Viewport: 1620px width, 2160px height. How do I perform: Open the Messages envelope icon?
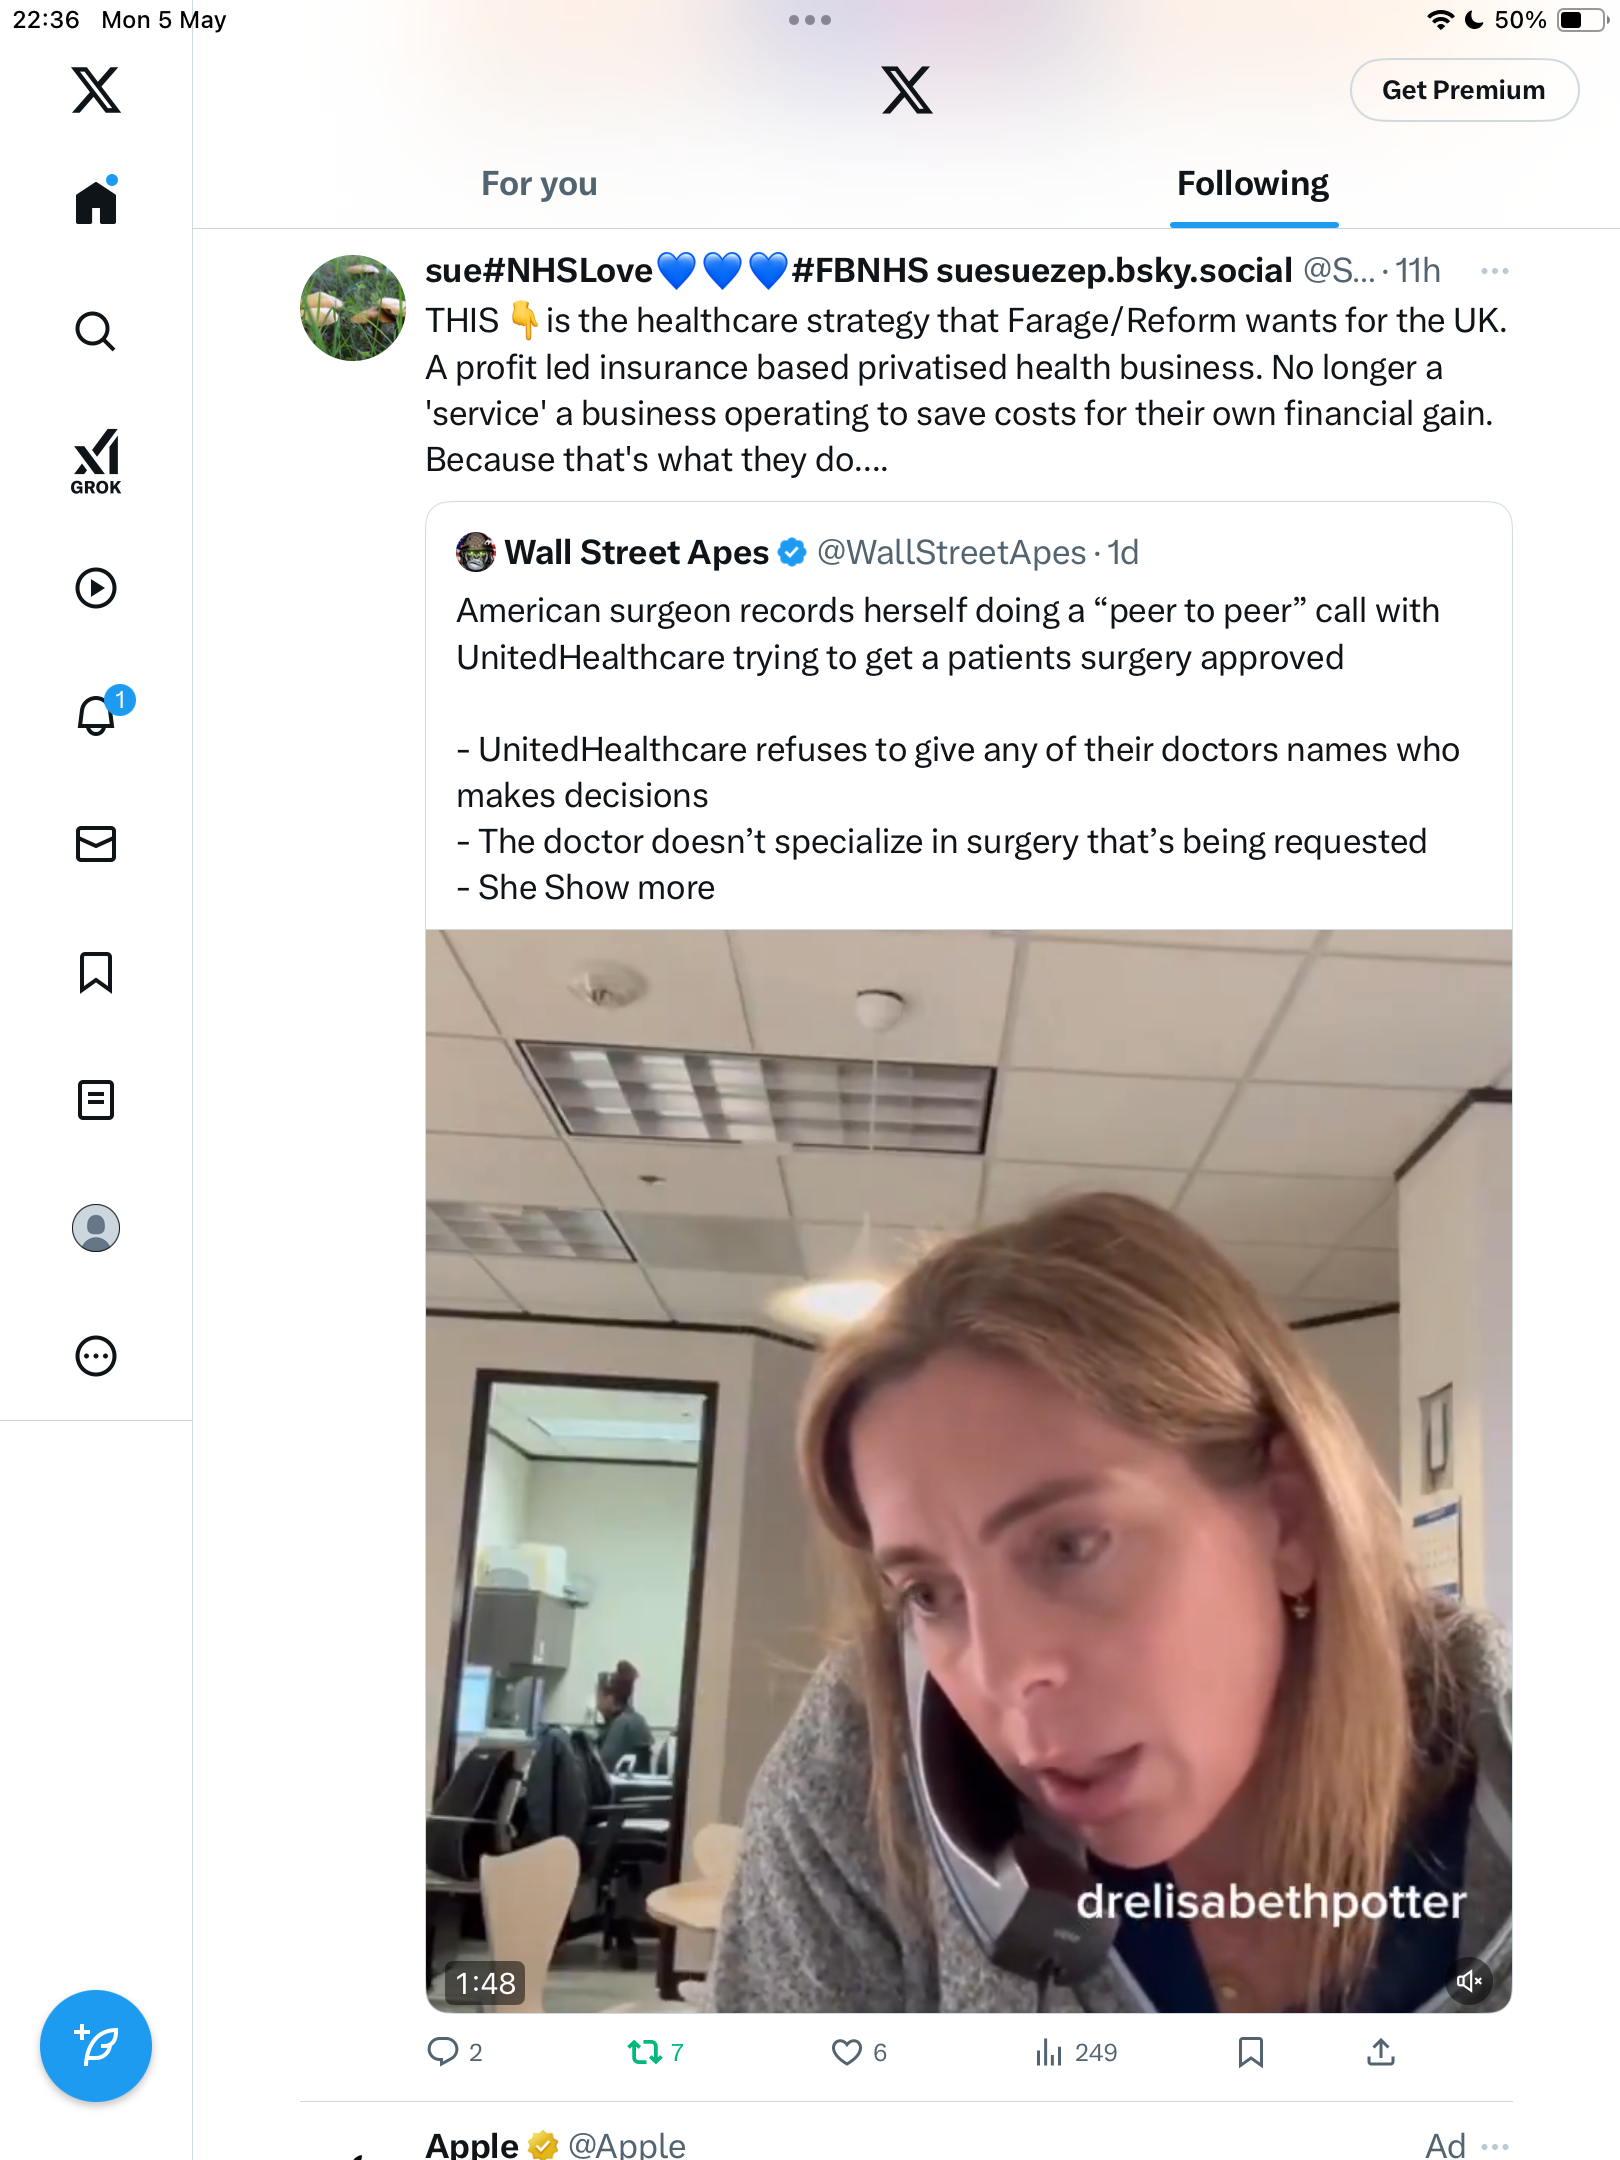[96, 844]
